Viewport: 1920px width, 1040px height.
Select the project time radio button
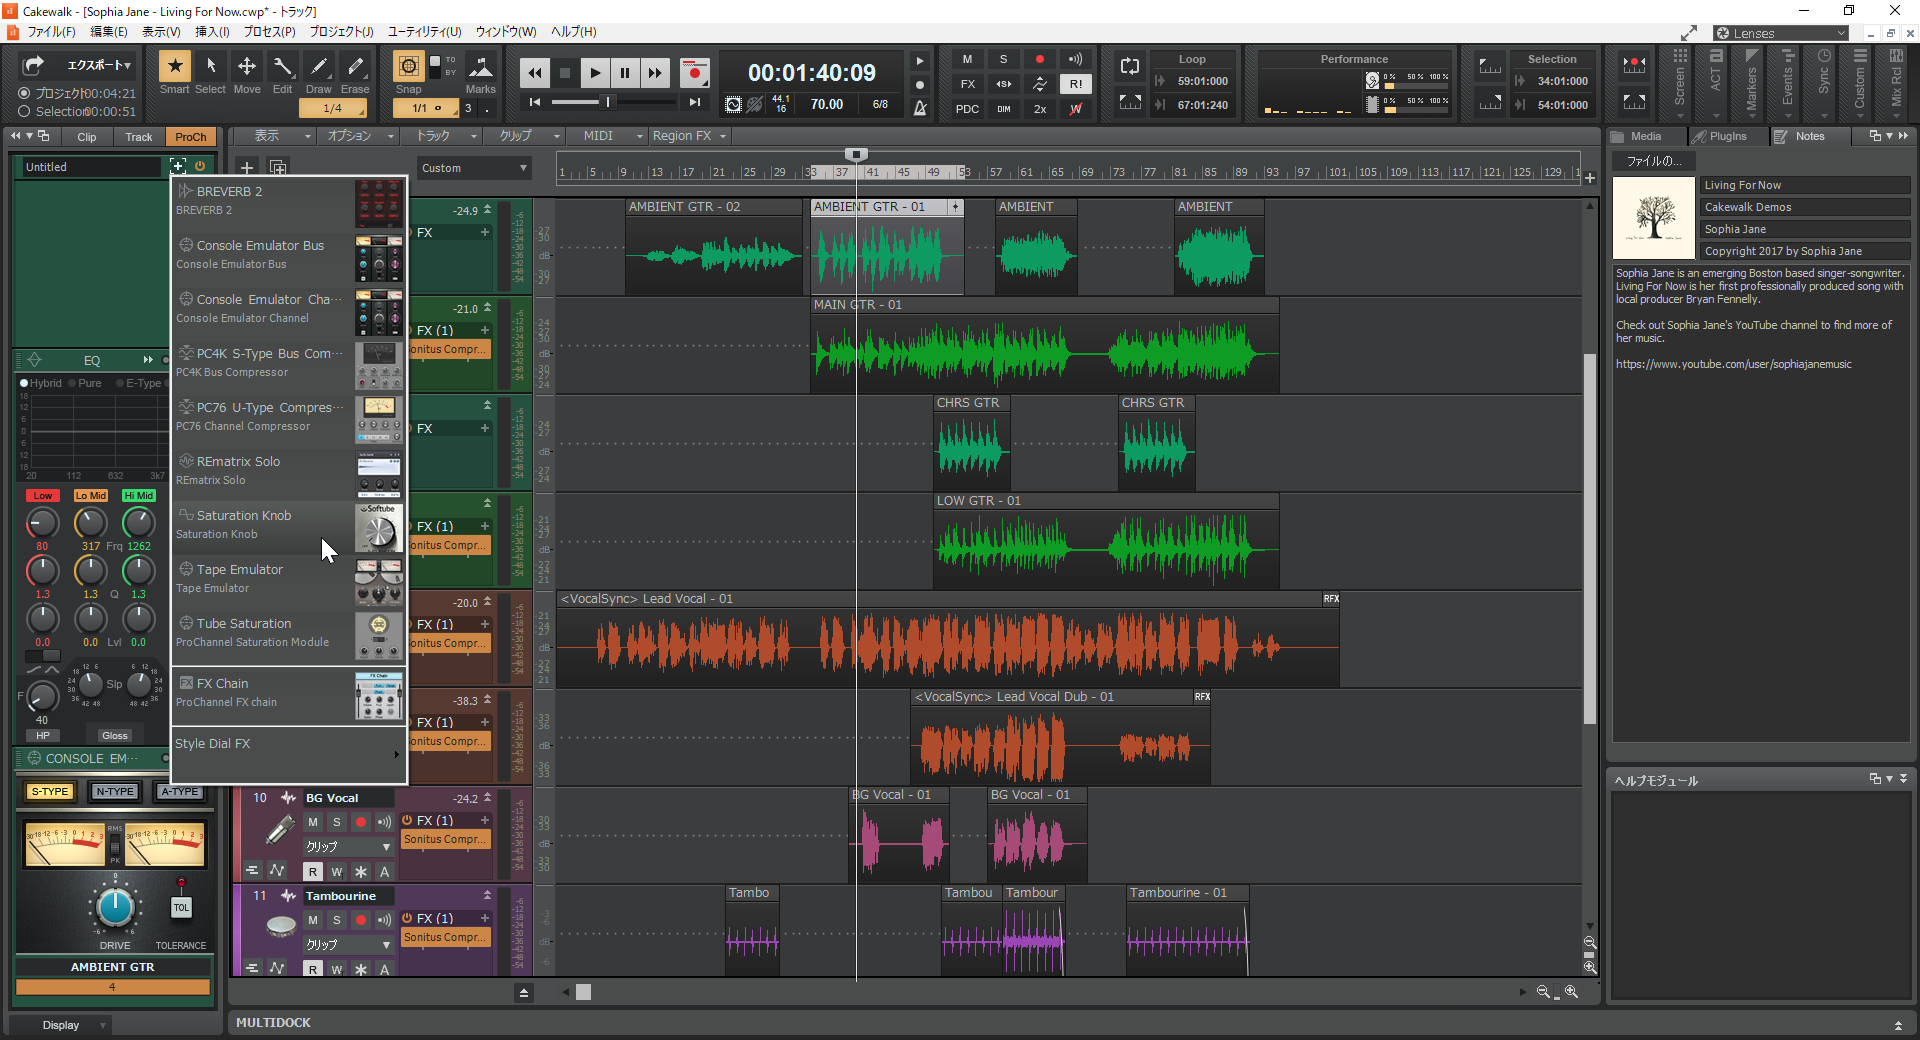[25, 93]
